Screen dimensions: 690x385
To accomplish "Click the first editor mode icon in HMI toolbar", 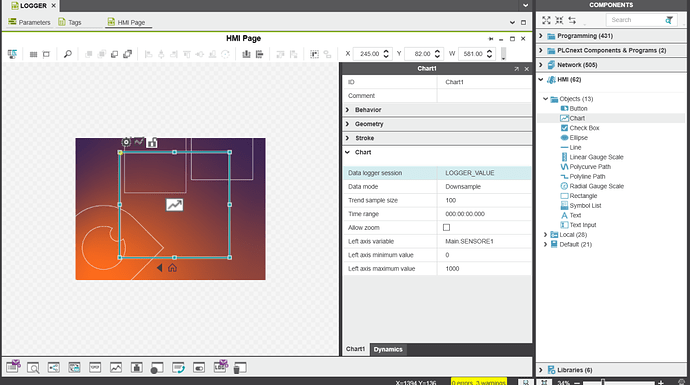I will pyautogui.click(x=12, y=54).
